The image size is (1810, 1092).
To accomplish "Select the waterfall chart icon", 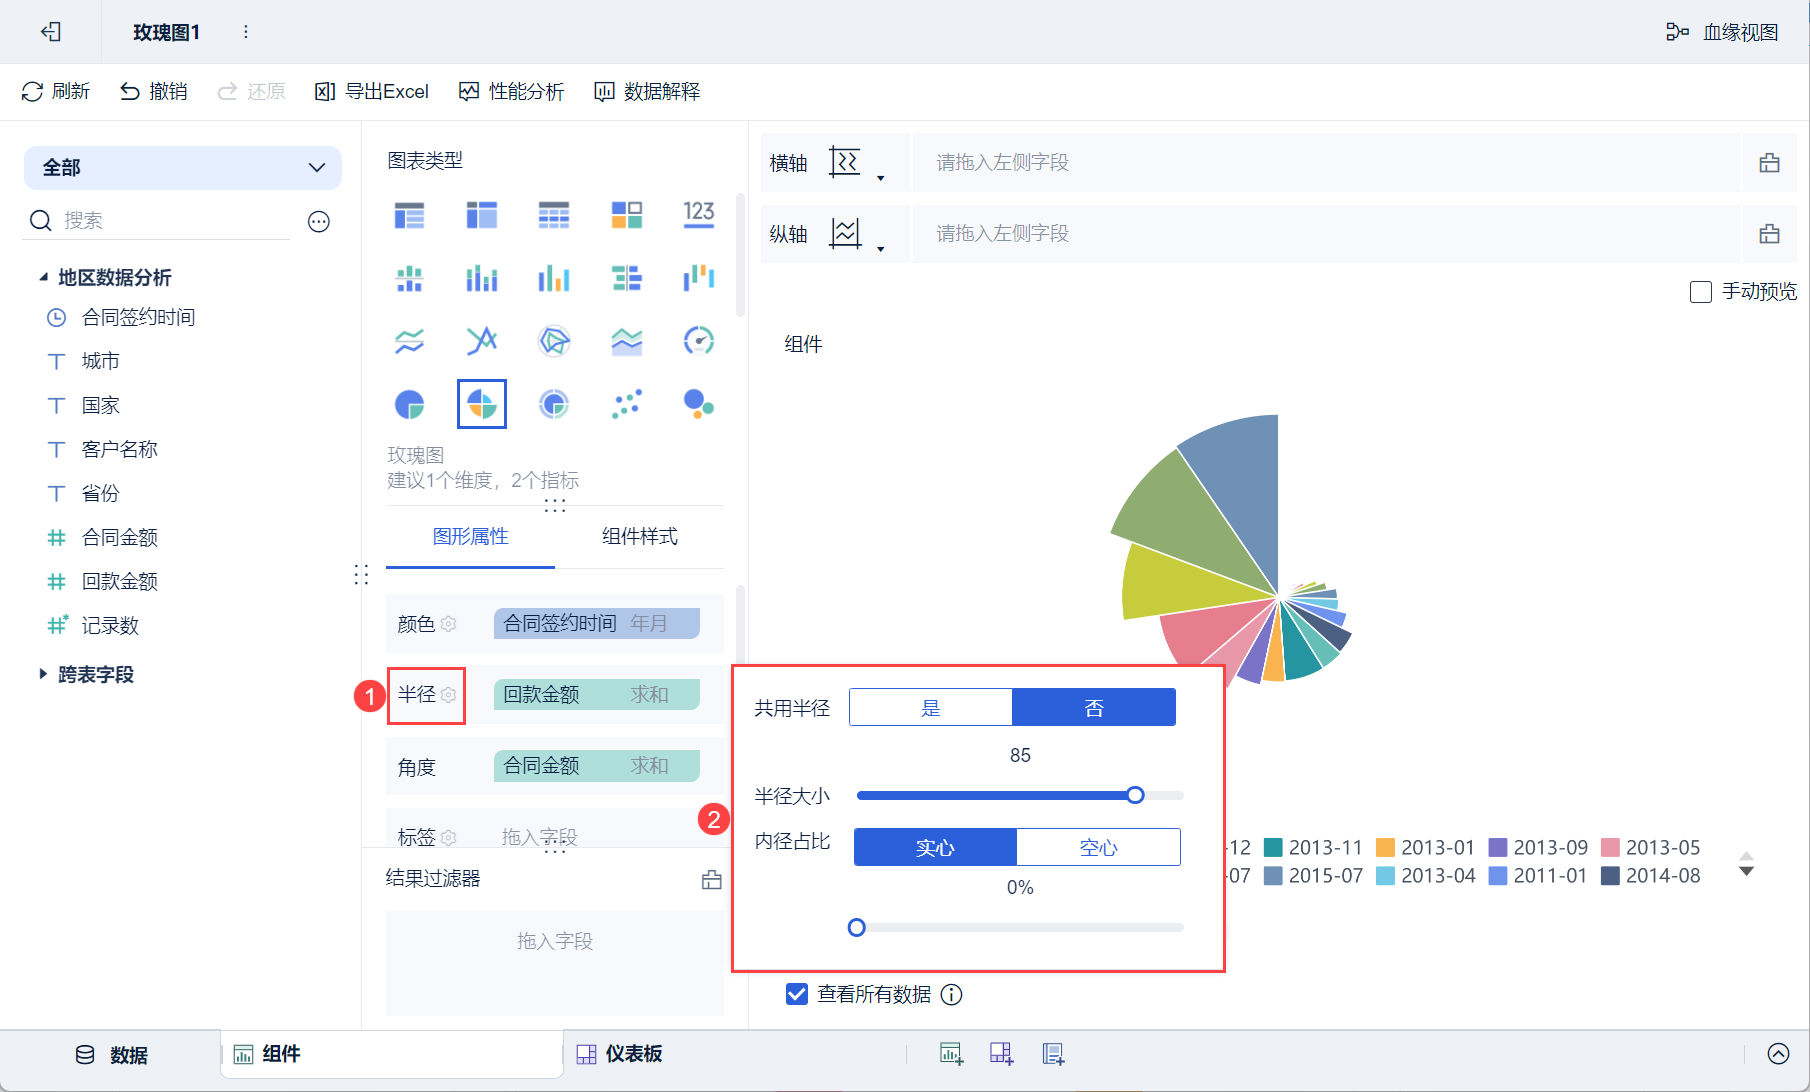I will [699, 278].
